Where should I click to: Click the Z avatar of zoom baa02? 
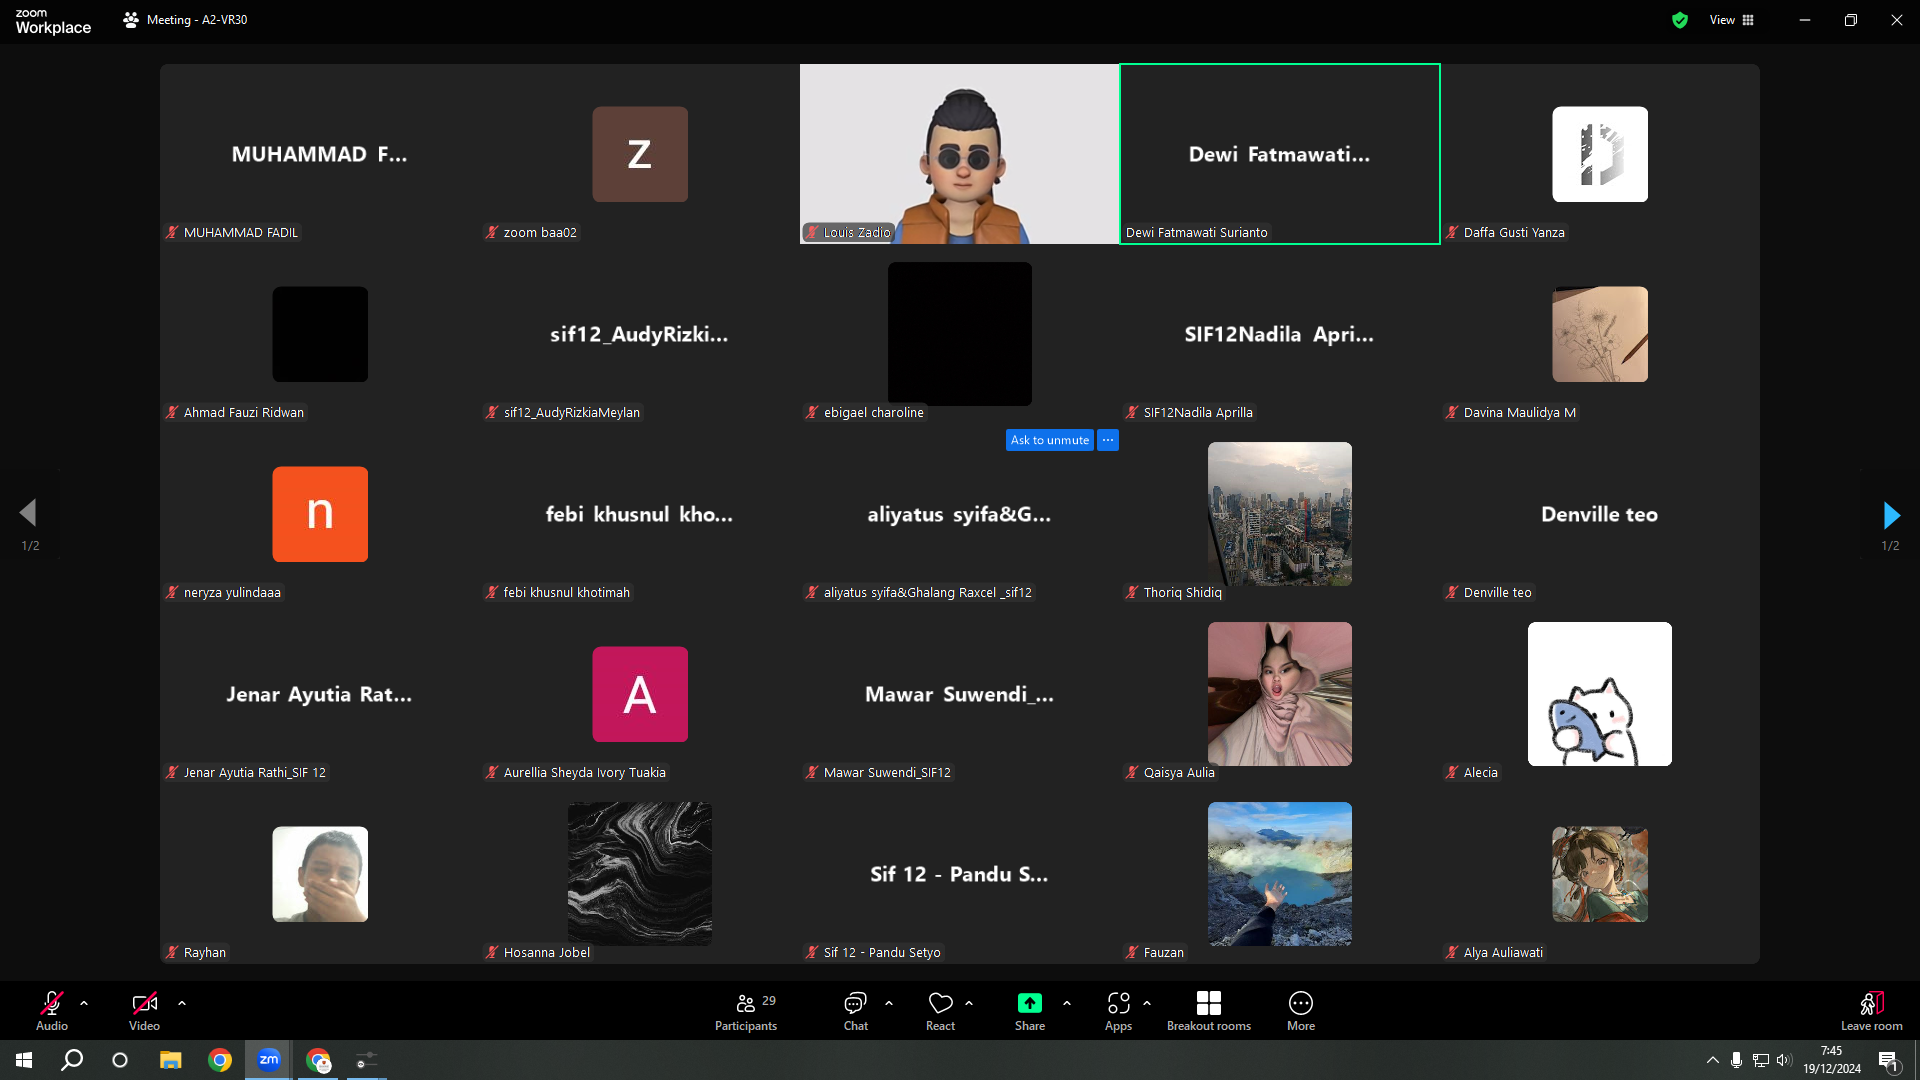(640, 154)
